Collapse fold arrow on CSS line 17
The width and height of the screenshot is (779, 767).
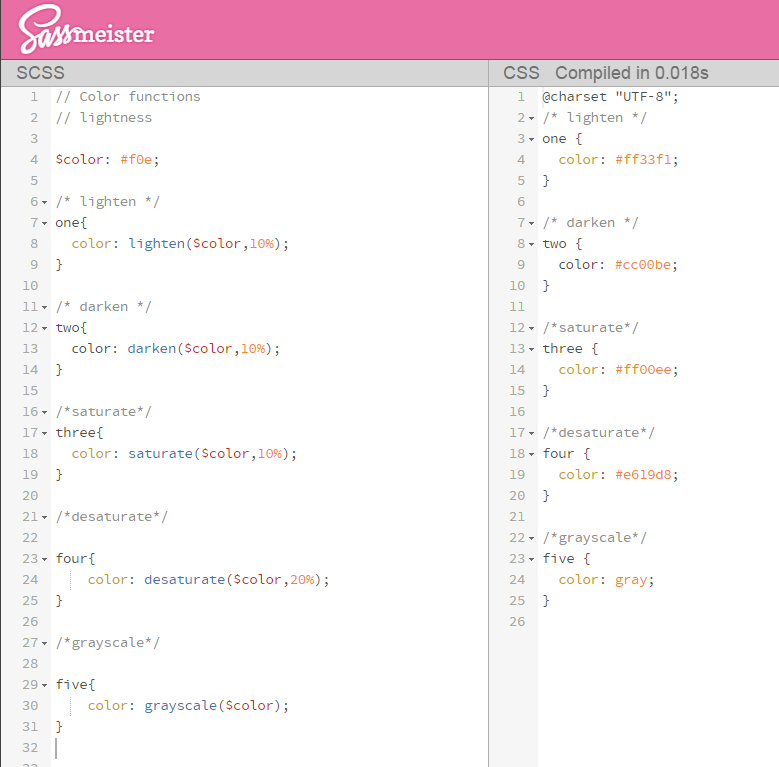coord(532,434)
